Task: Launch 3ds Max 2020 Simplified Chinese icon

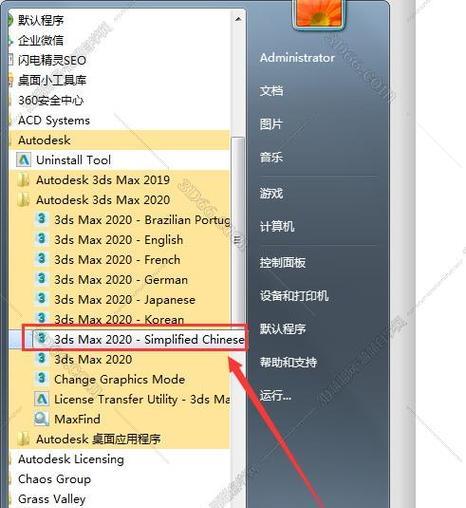Action: click(x=41, y=339)
